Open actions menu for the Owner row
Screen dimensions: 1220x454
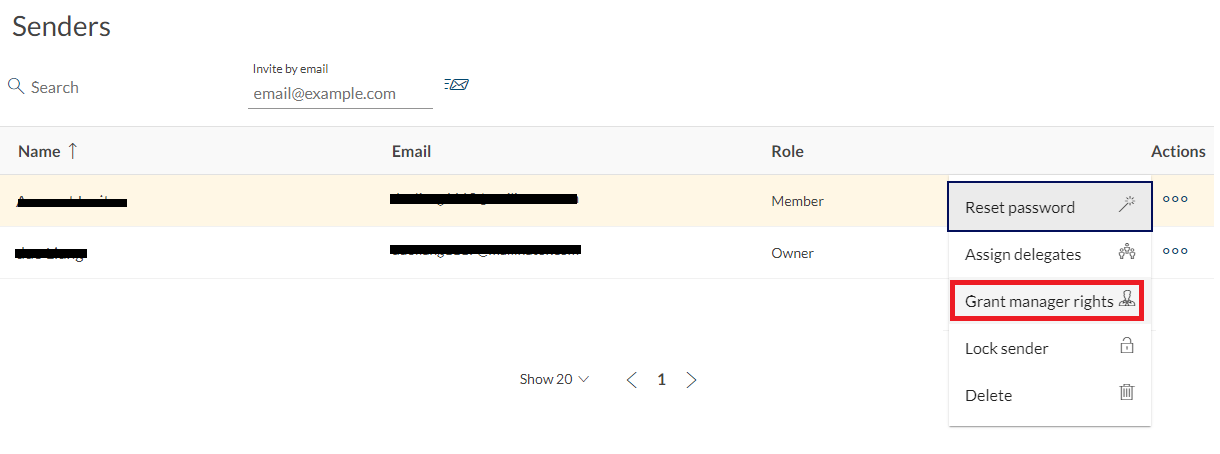pyautogui.click(x=1175, y=250)
